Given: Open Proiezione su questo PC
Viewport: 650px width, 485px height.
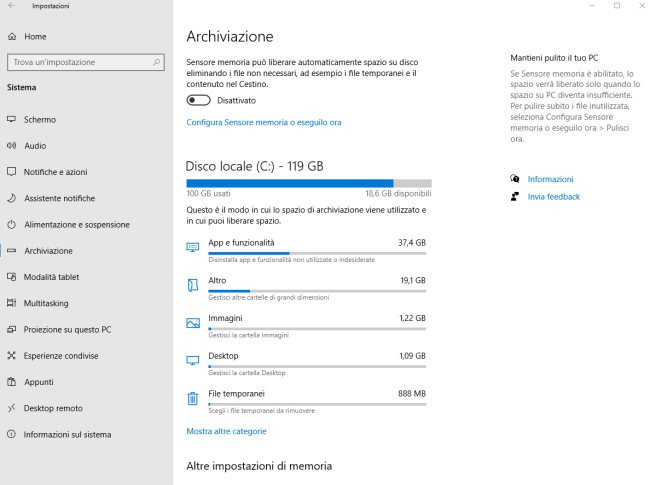Looking at the screenshot, I should click(68, 330).
